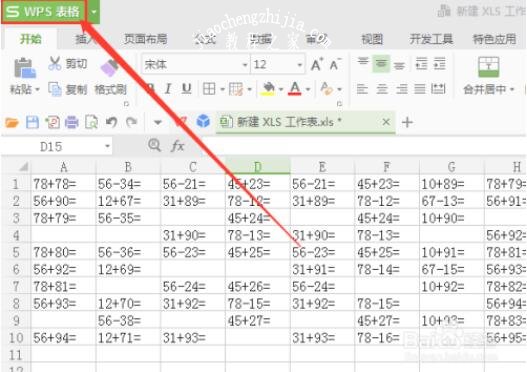The height and width of the screenshot is (372, 527).
Task: Undo the last action
Action: (112, 122)
